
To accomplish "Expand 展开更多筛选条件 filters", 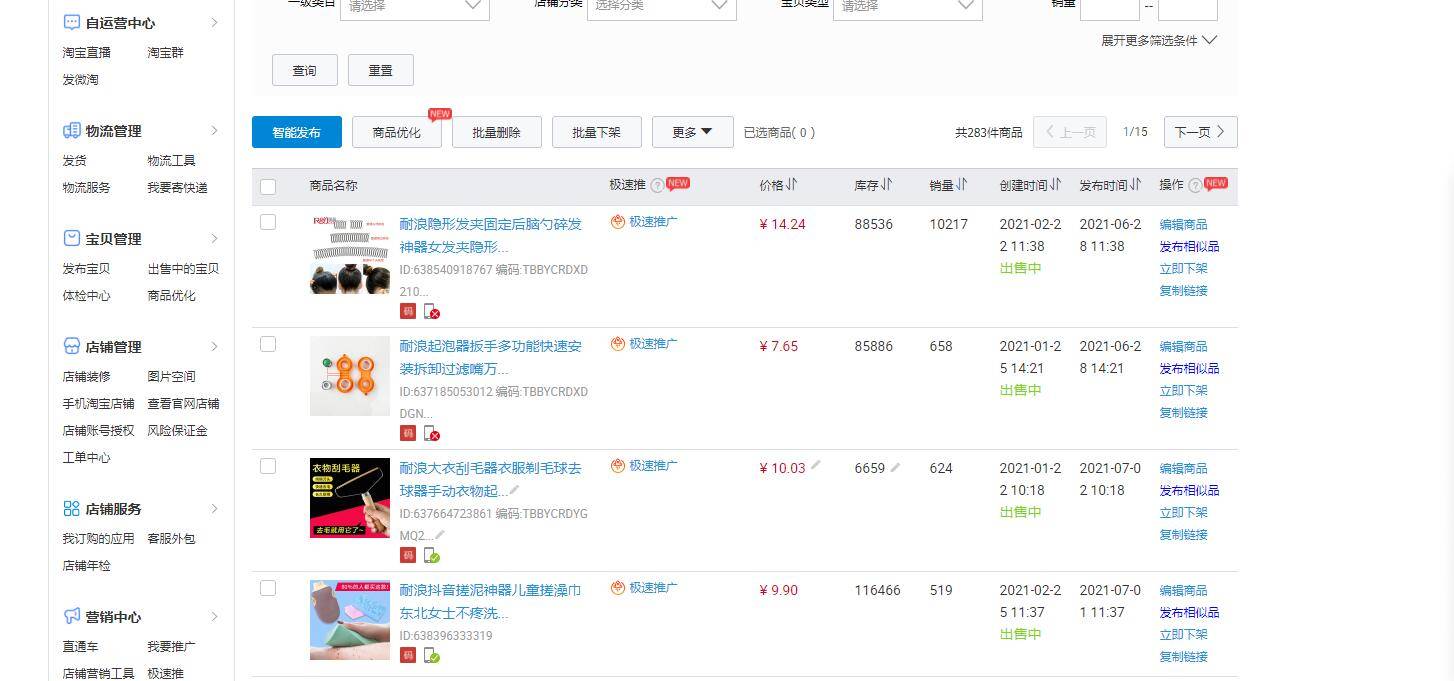I will [1158, 41].
